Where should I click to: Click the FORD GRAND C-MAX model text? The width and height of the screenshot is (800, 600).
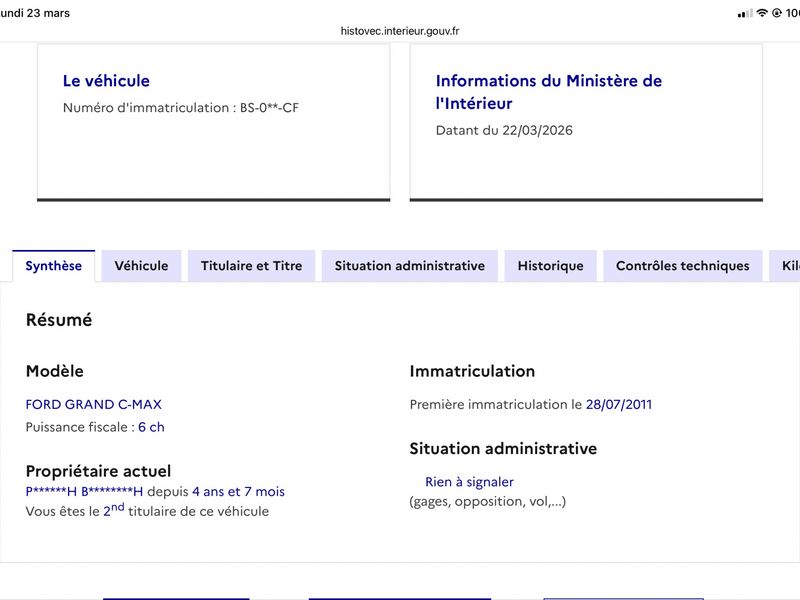pos(94,405)
